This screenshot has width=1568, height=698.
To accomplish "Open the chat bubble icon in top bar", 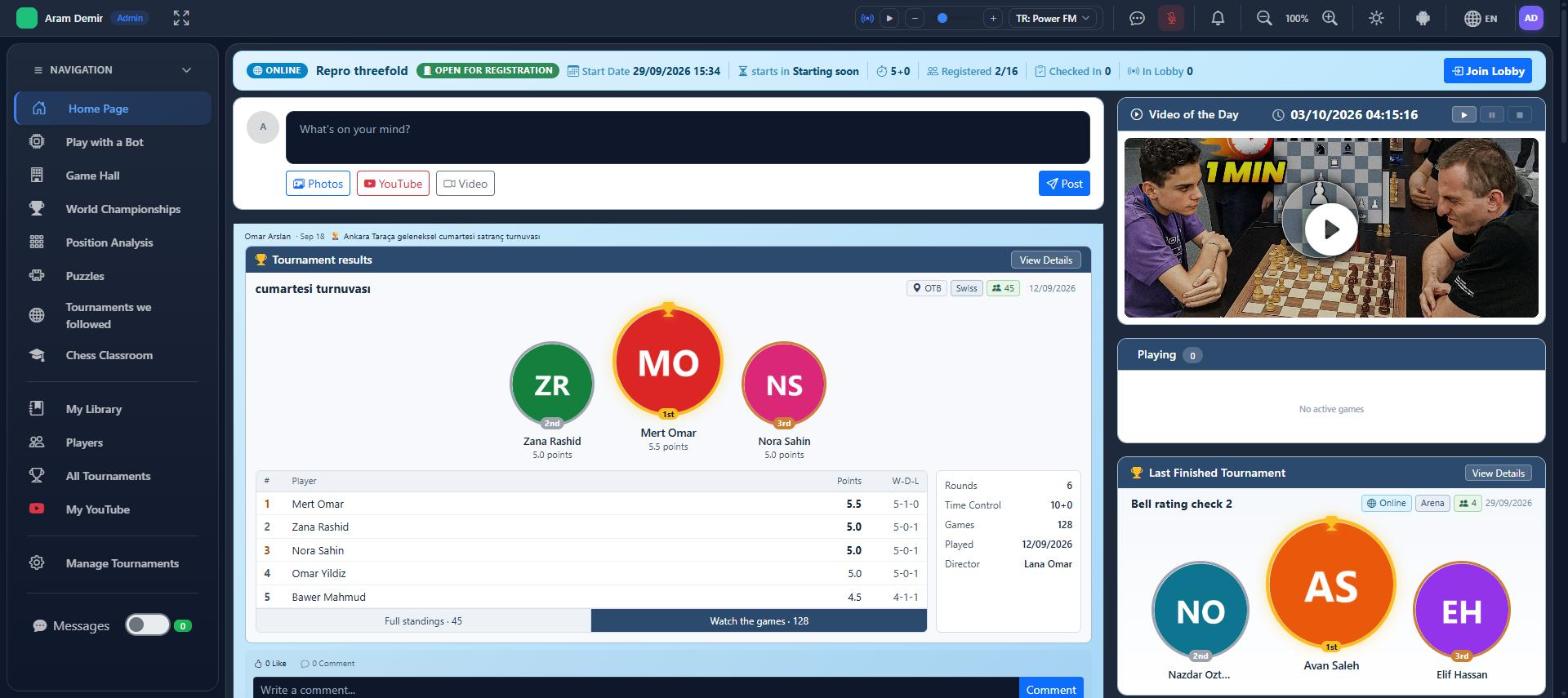I will tap(1136, 18).
